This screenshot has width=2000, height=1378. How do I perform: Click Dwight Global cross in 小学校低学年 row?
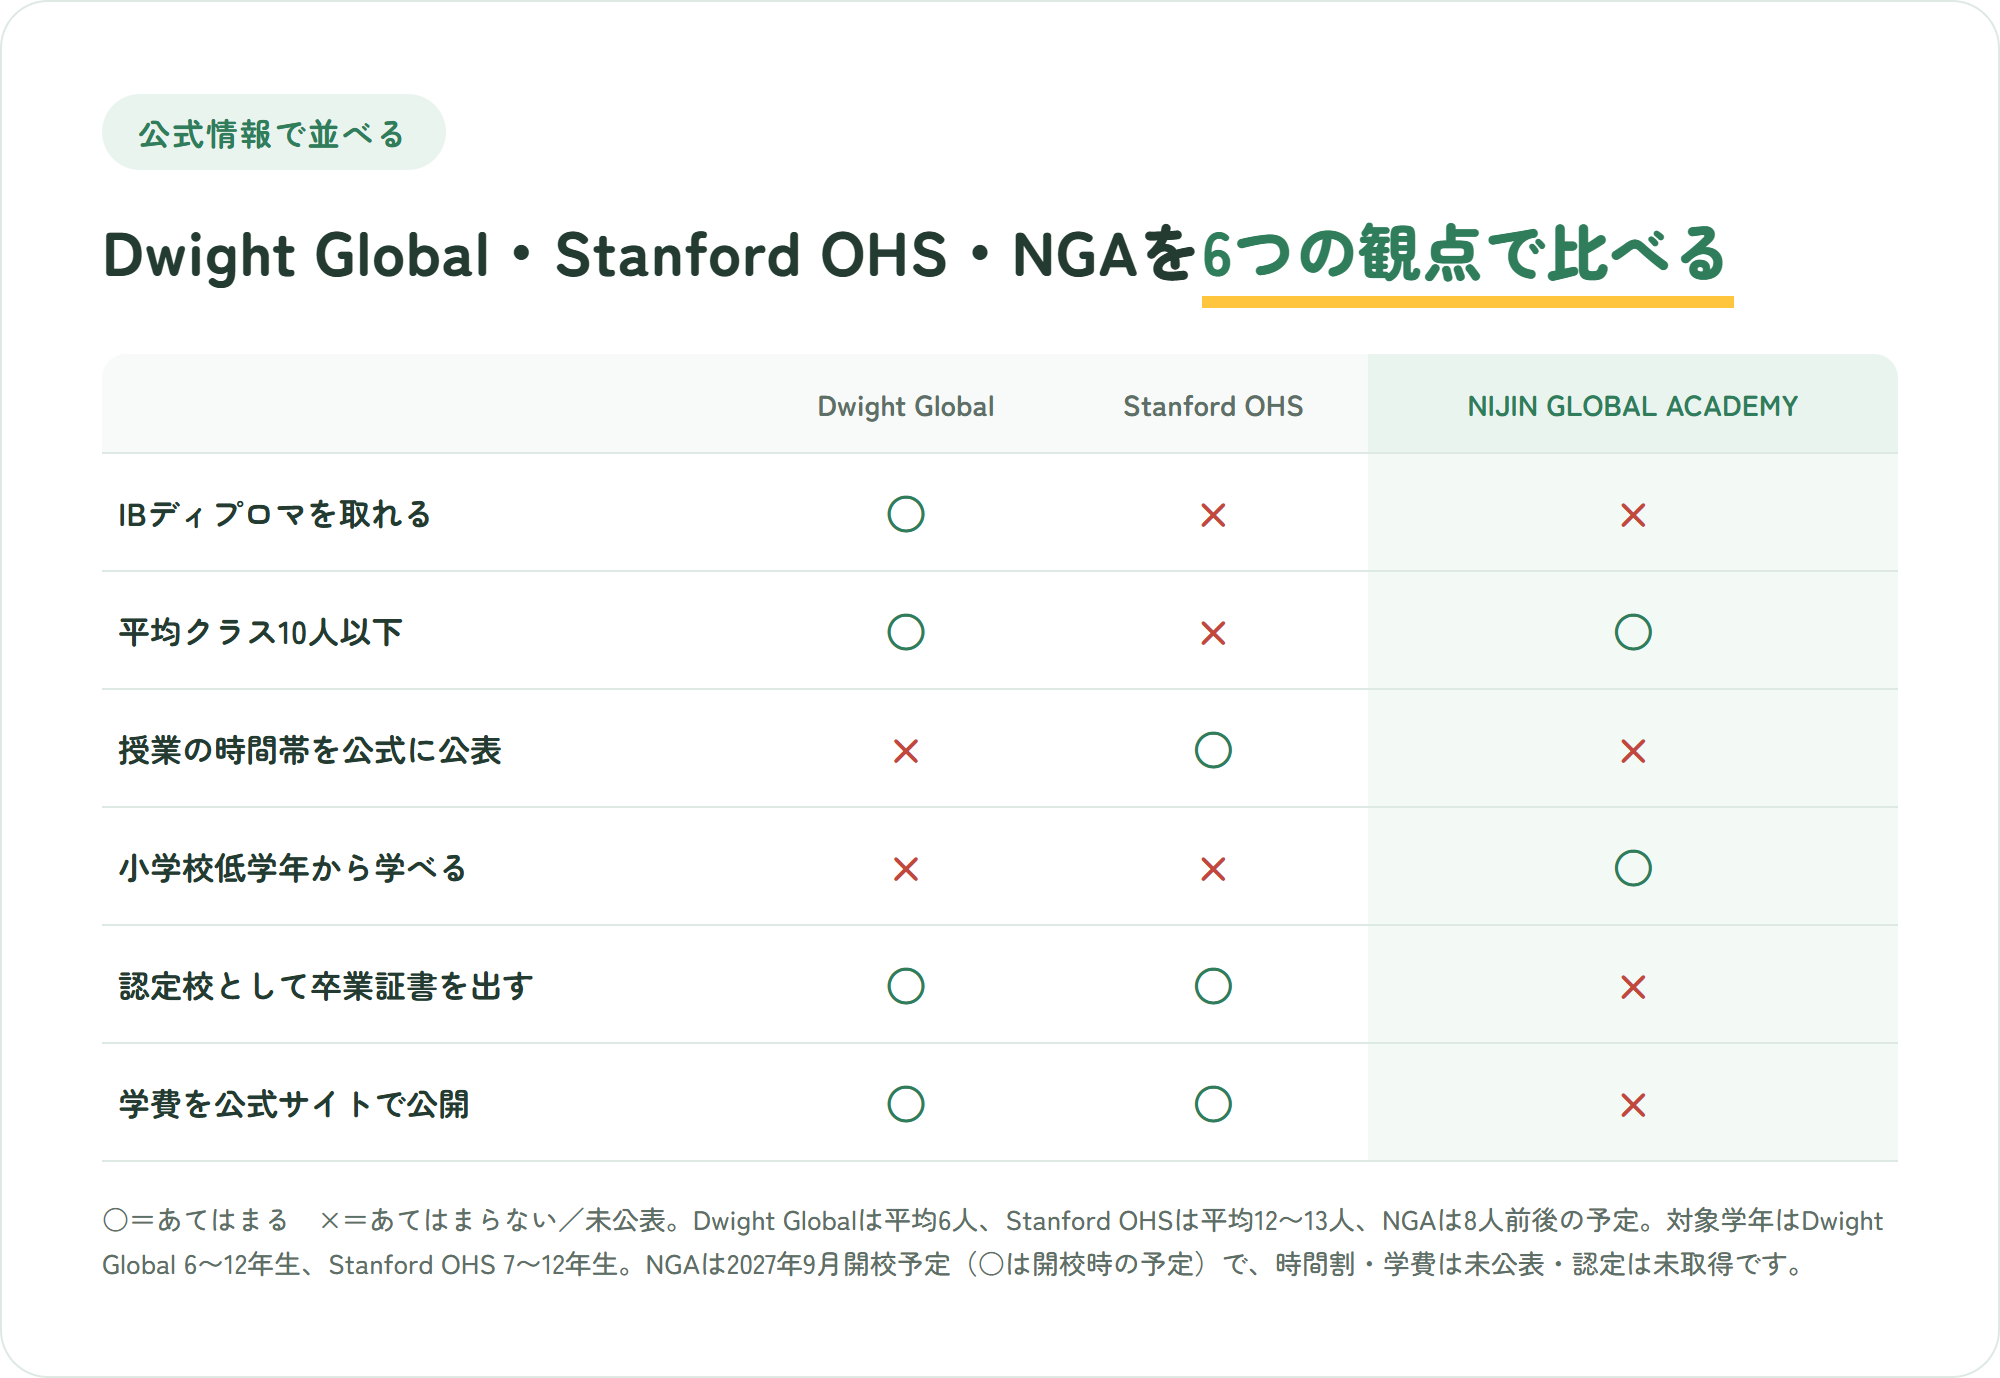coord(906,869)
